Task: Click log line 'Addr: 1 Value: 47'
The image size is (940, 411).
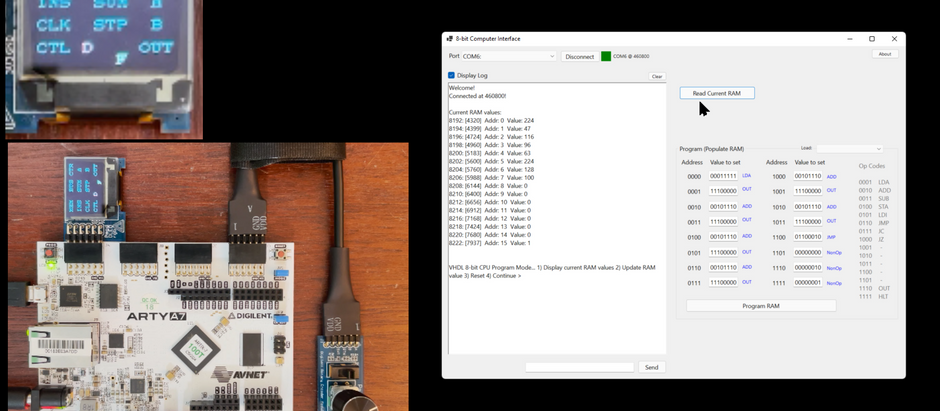Action: click(x=507, y=129)
